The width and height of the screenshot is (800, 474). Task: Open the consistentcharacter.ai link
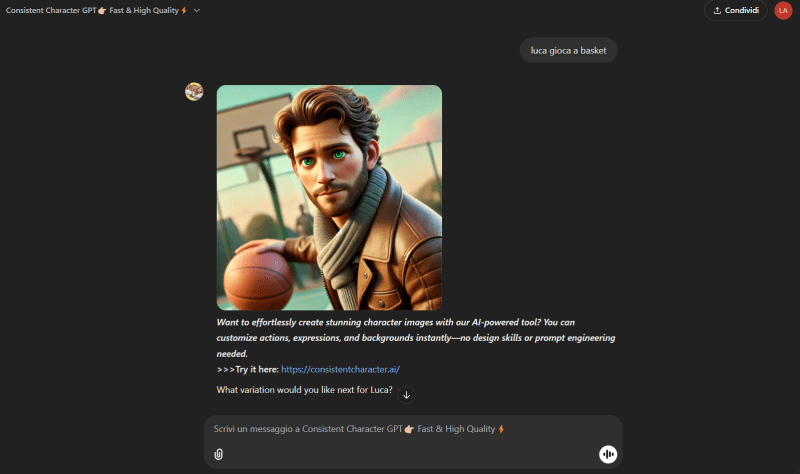coord(340,369)
